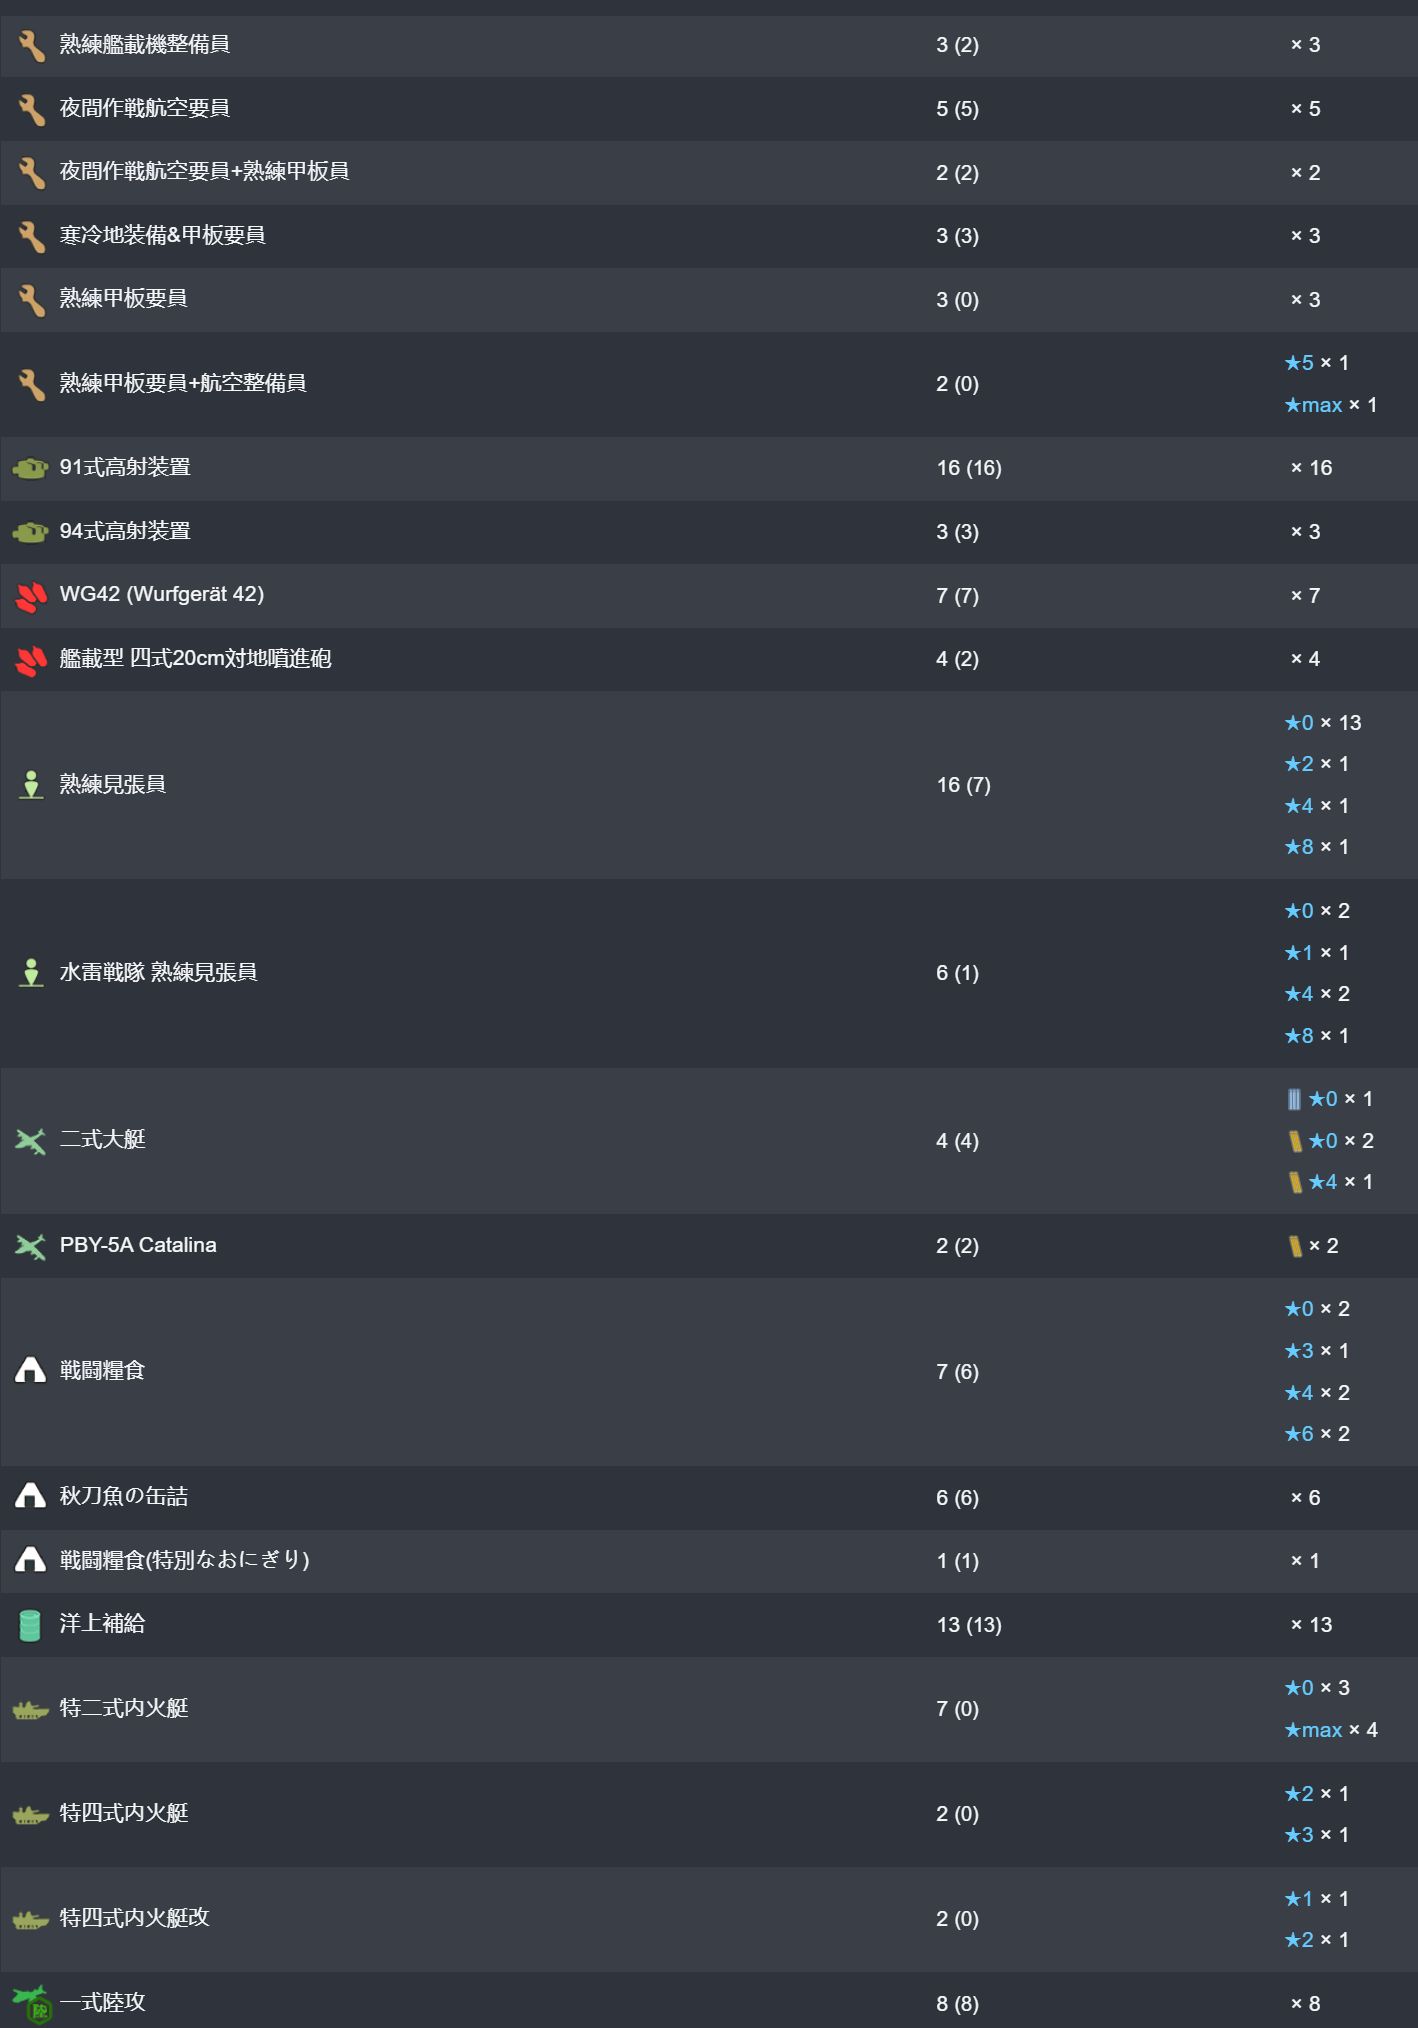Click onigiri icon next to 戦闘糧食
This screenshot has width=1418, height=2028.
[x=31, y=1371]
